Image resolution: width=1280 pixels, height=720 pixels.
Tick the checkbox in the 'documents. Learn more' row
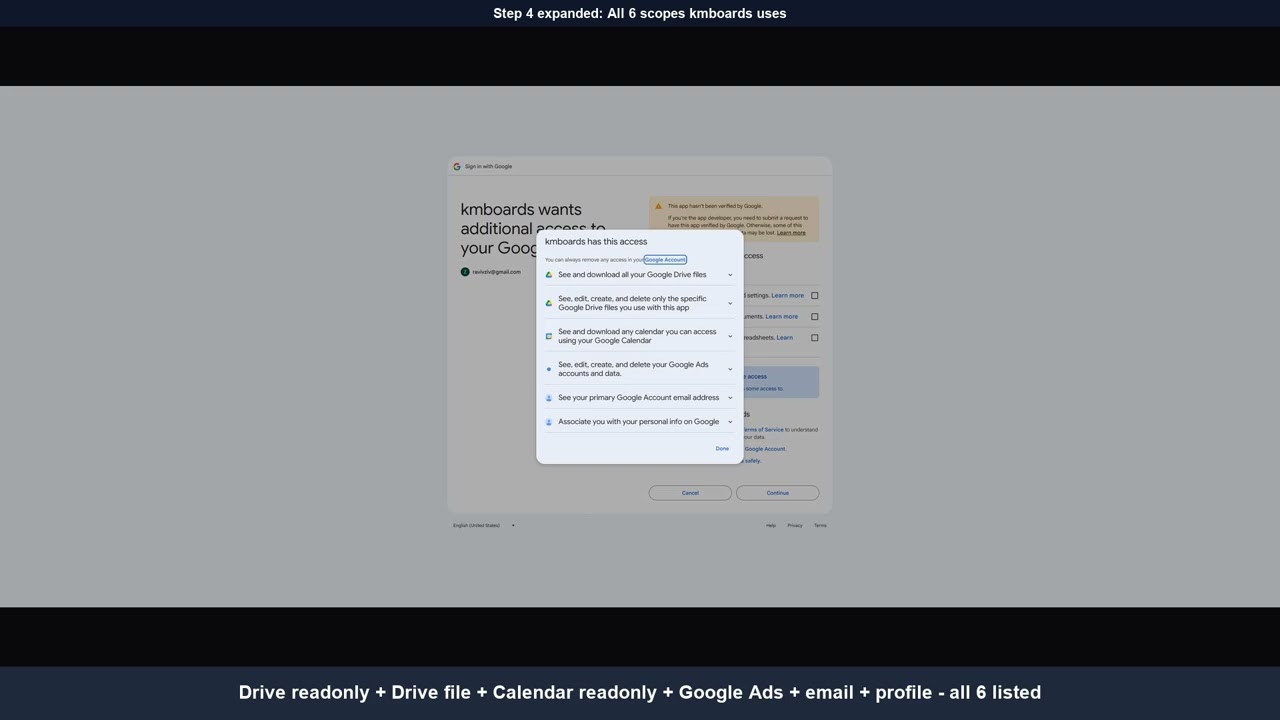814,317
